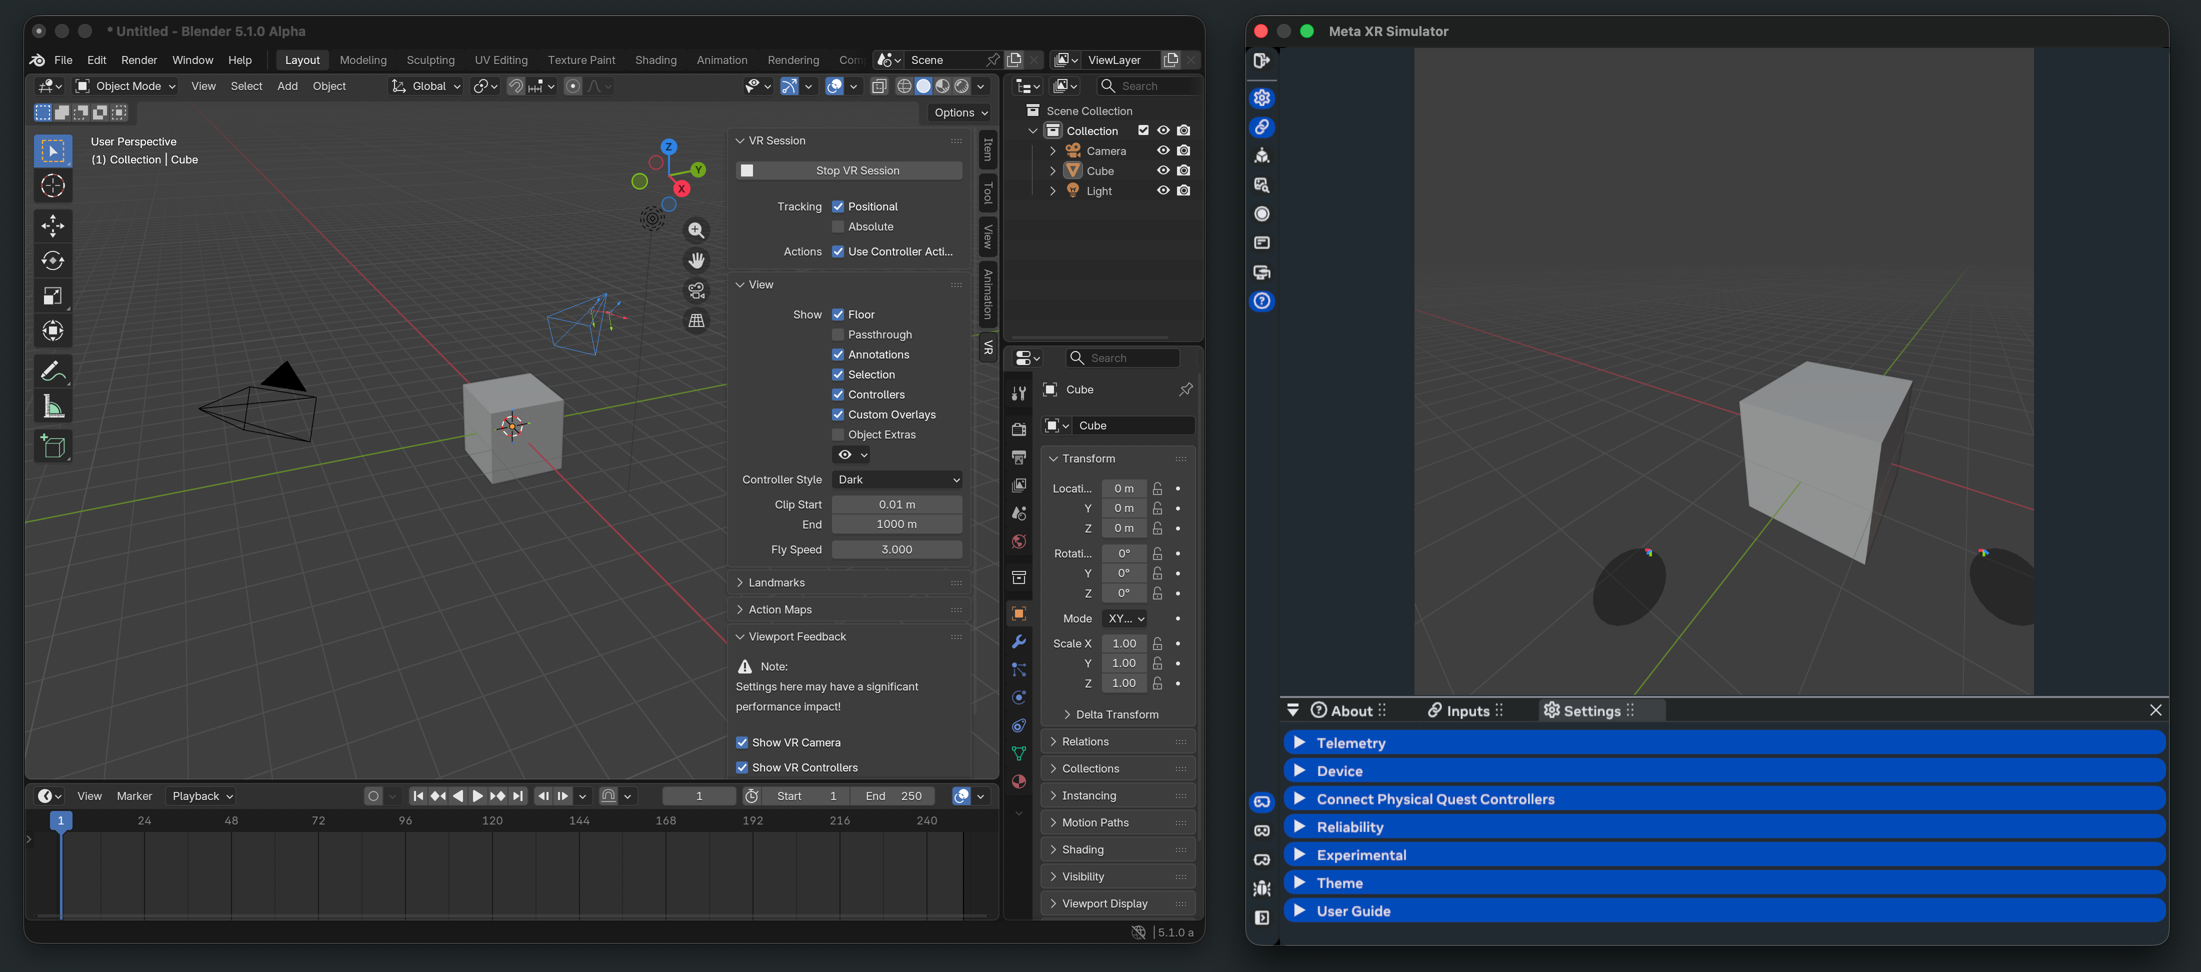The height and width of the screenshot is (972, 2201).
Task: Toggle the camera view icon in viewport
Action: 696,291
